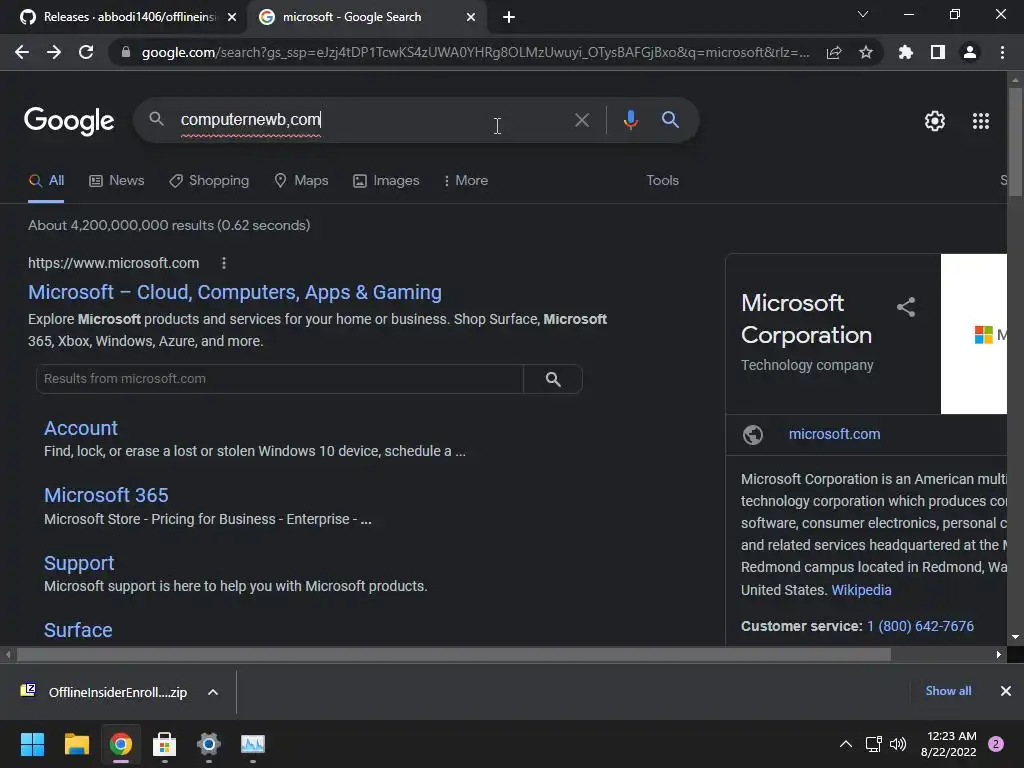Switch to the Images results tab

(x=386, y=181)
